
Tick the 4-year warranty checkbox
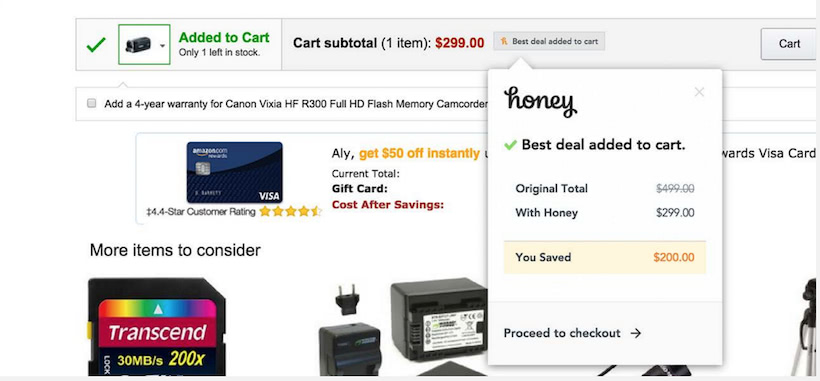click(x=92, y=103)
